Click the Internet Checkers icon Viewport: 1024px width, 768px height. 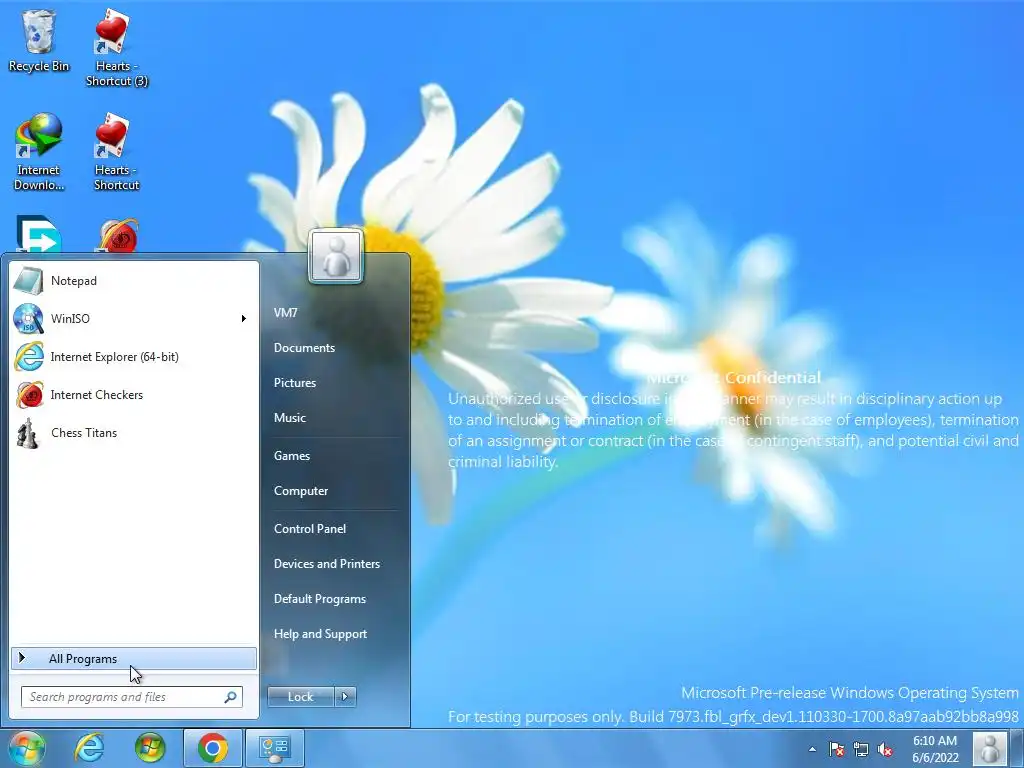point(28,394)
